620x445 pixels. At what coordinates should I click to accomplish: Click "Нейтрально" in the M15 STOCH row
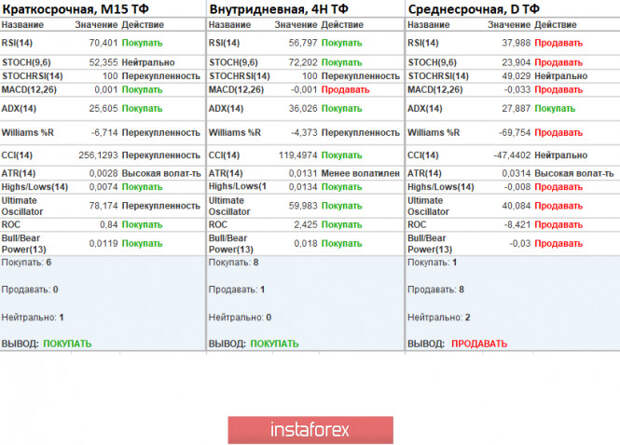[148, 62]
